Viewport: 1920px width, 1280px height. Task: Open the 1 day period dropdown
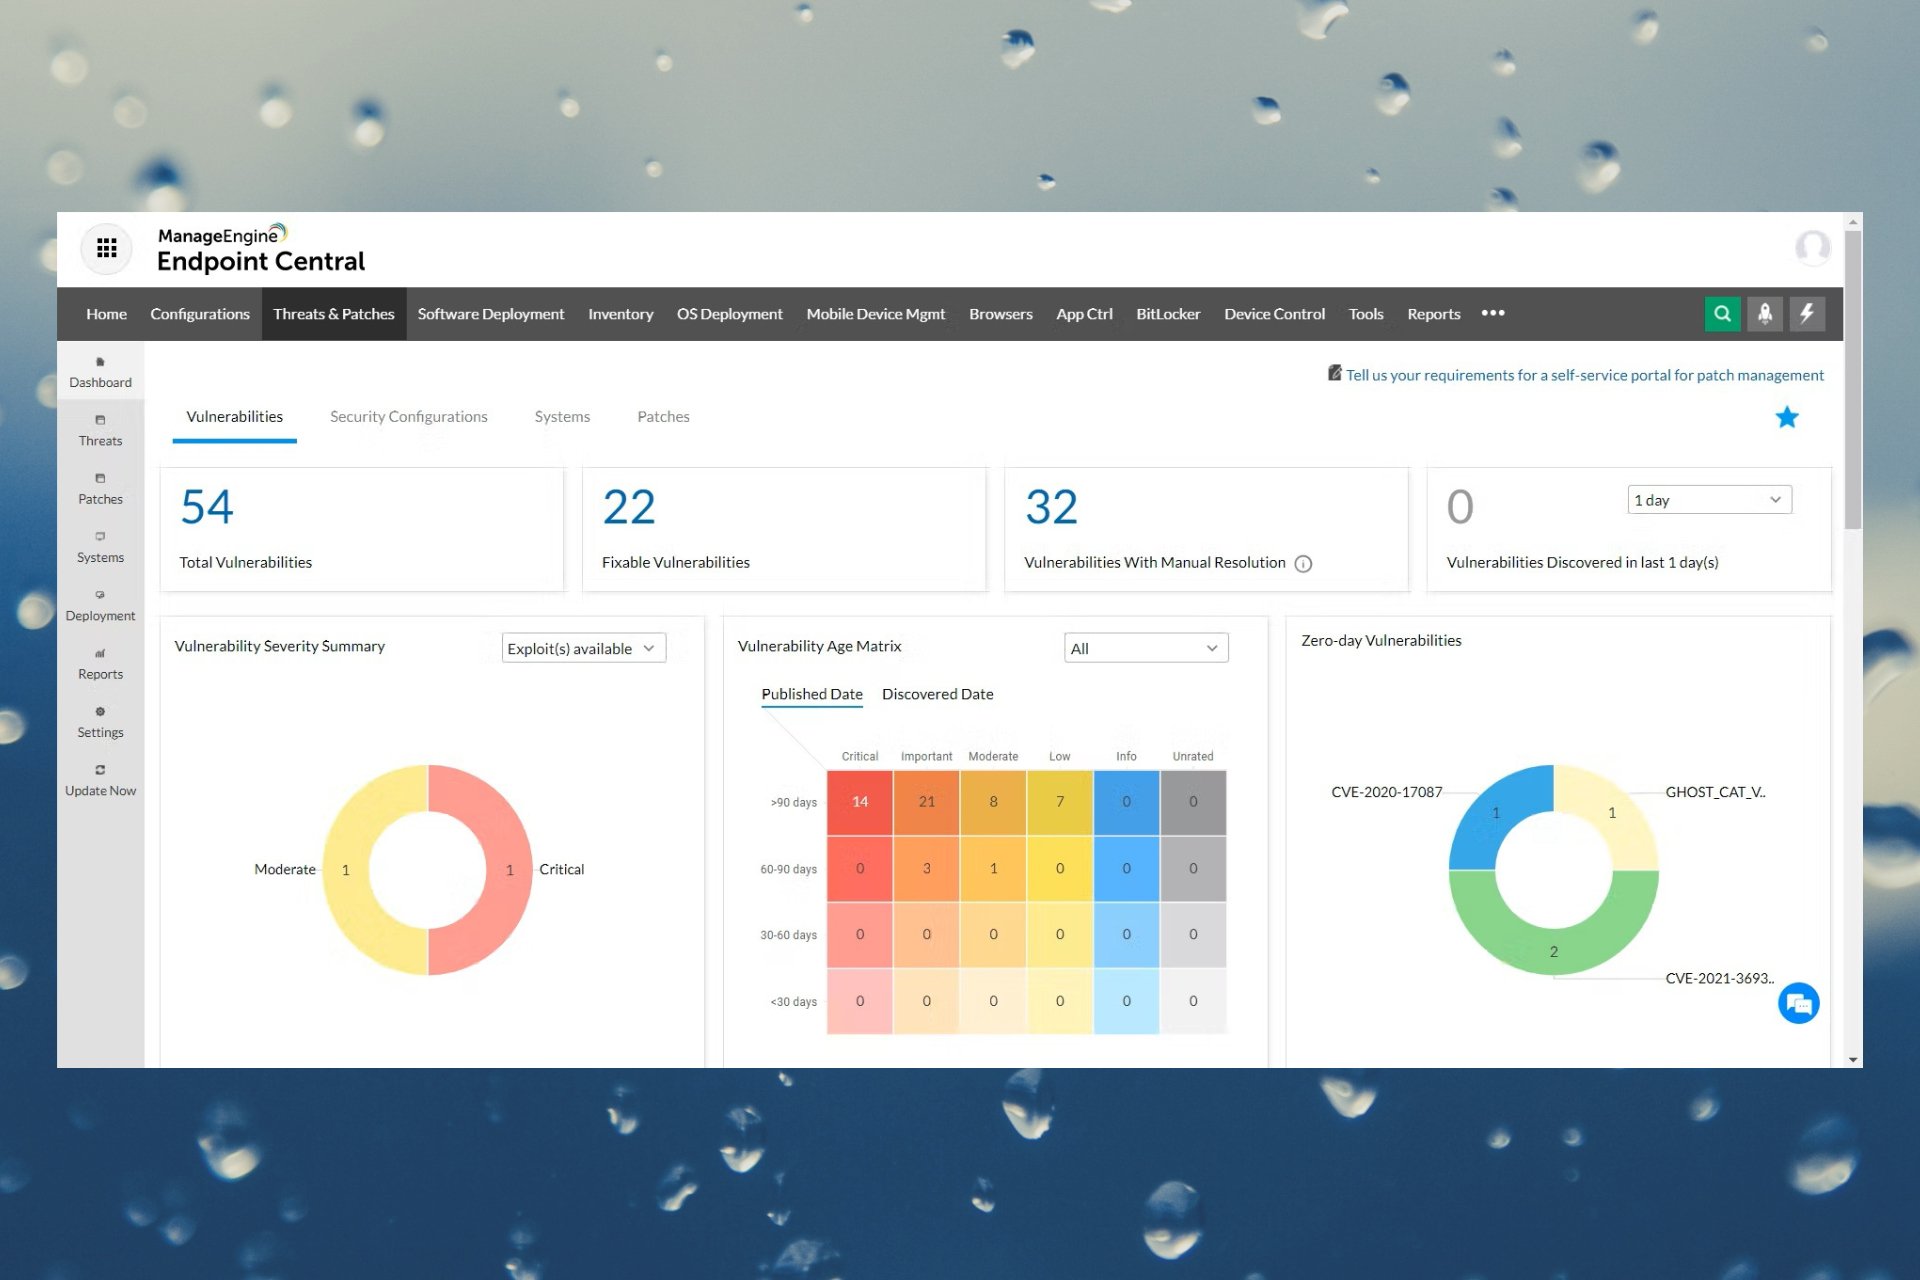click(x=1709, y=500)
